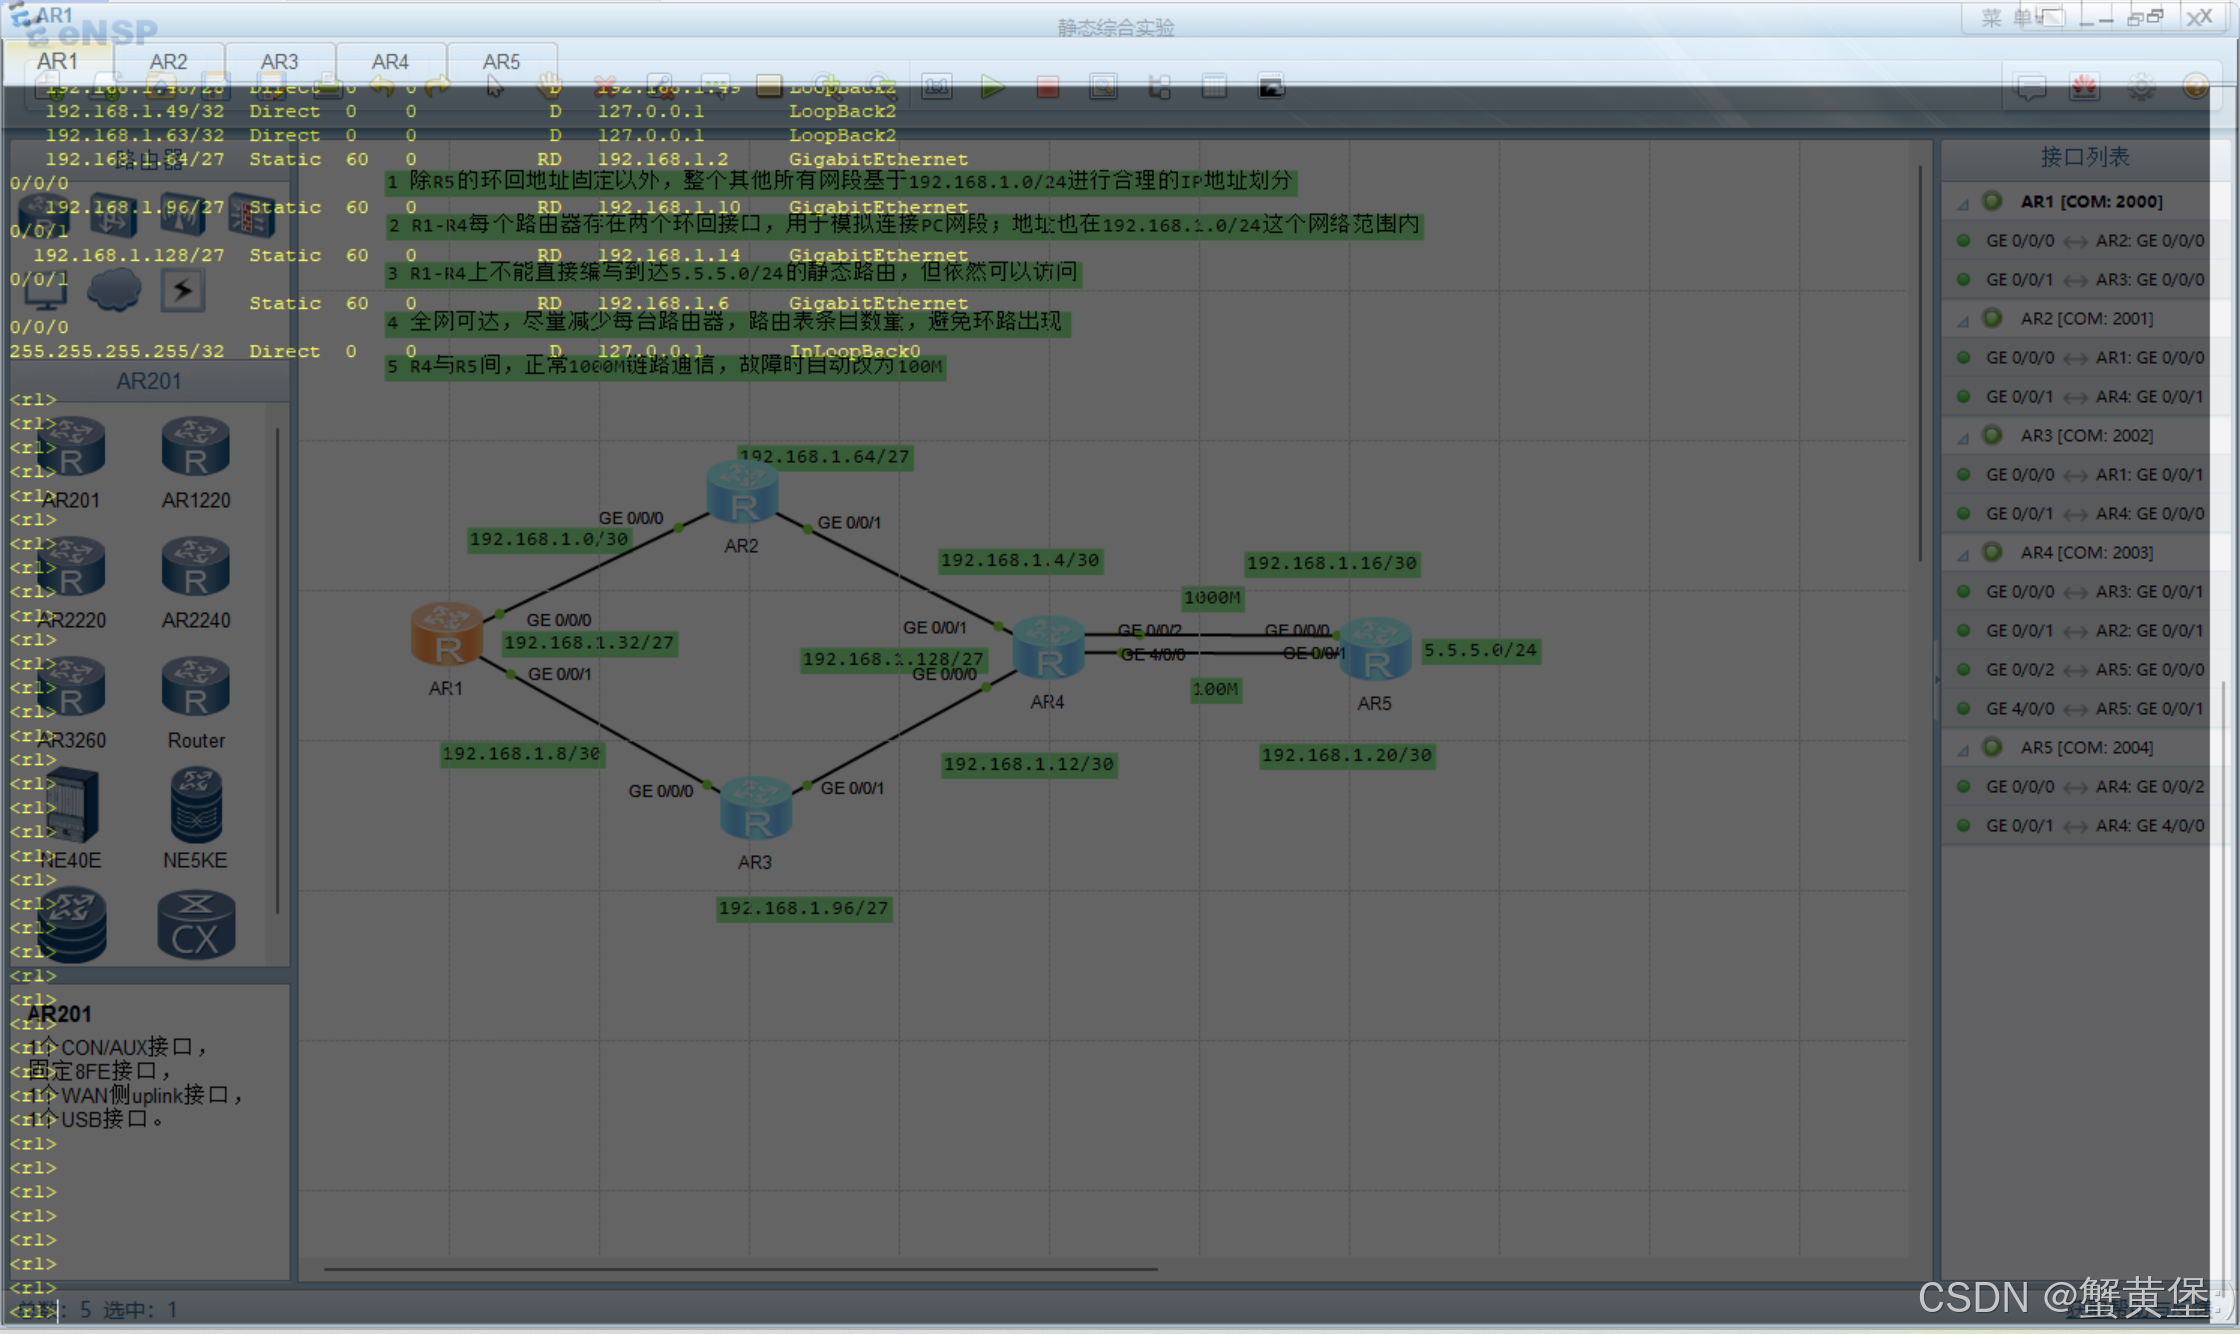Select the CX switch device icon
This screenshot has height=1334, width=2240.
coord(196,926)
